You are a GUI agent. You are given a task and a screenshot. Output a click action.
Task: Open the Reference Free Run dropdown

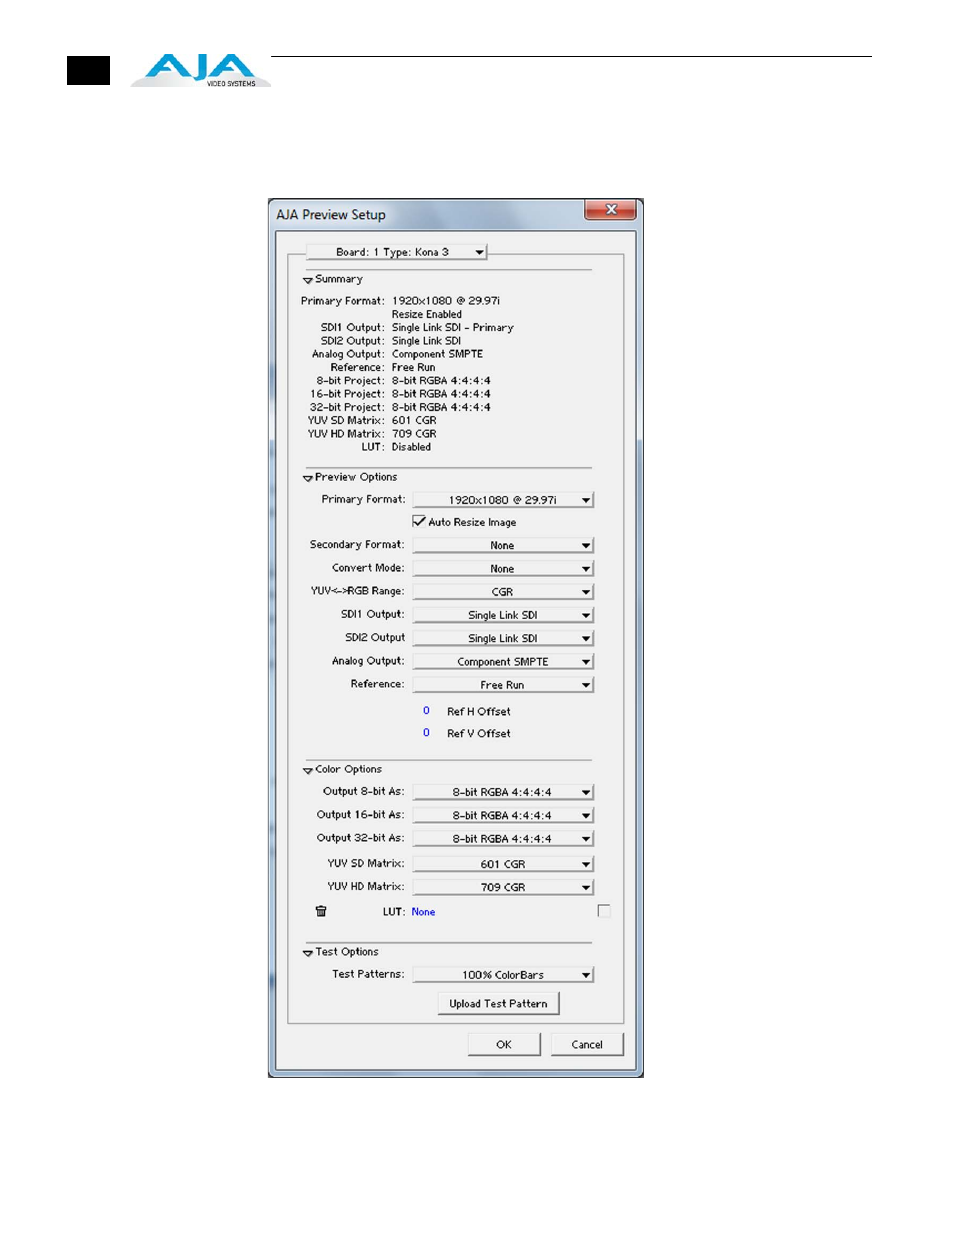pyautogui.click(x=503, y=685)
